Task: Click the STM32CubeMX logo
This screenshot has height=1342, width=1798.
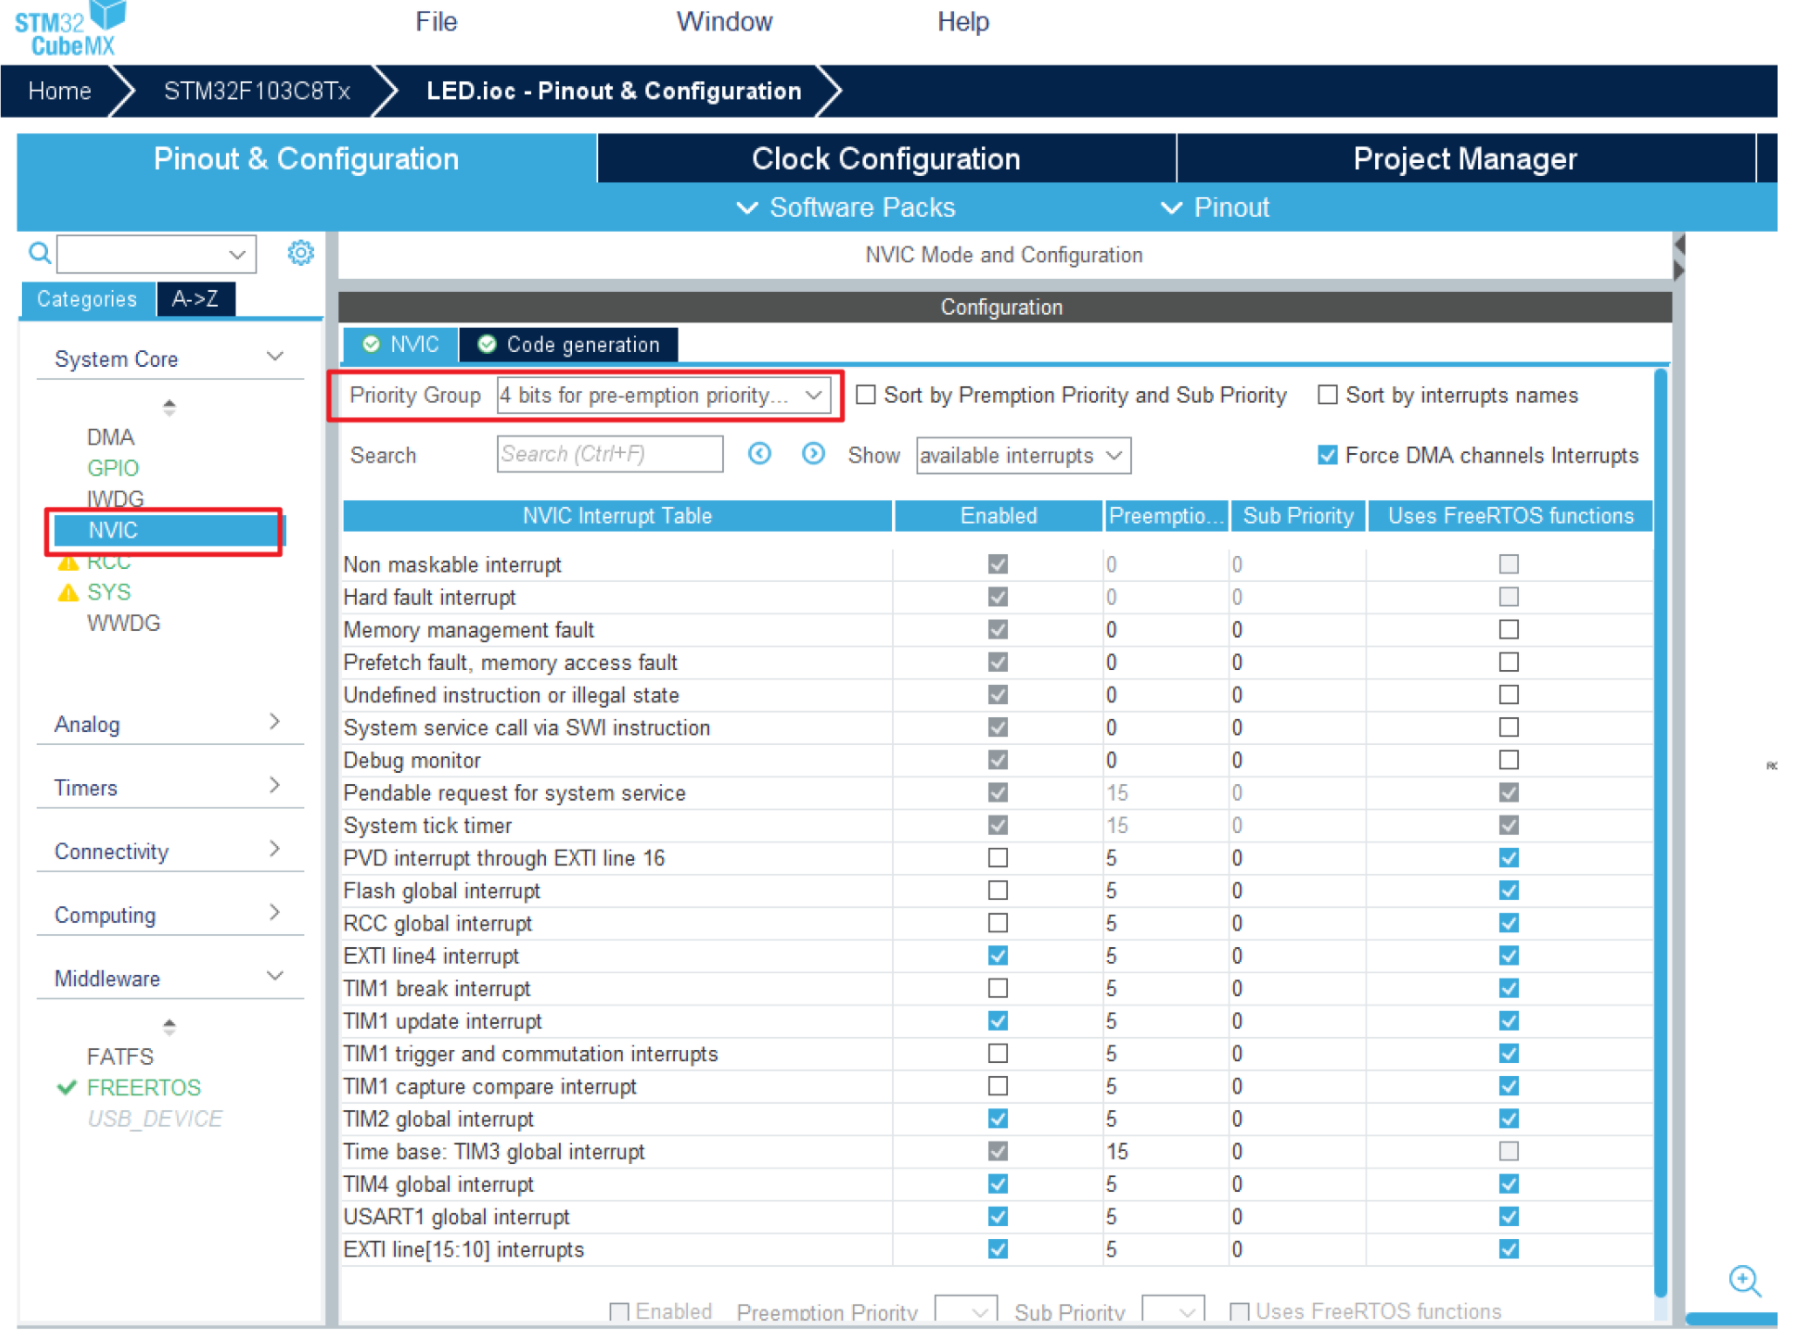Action: tap(70, 30)
